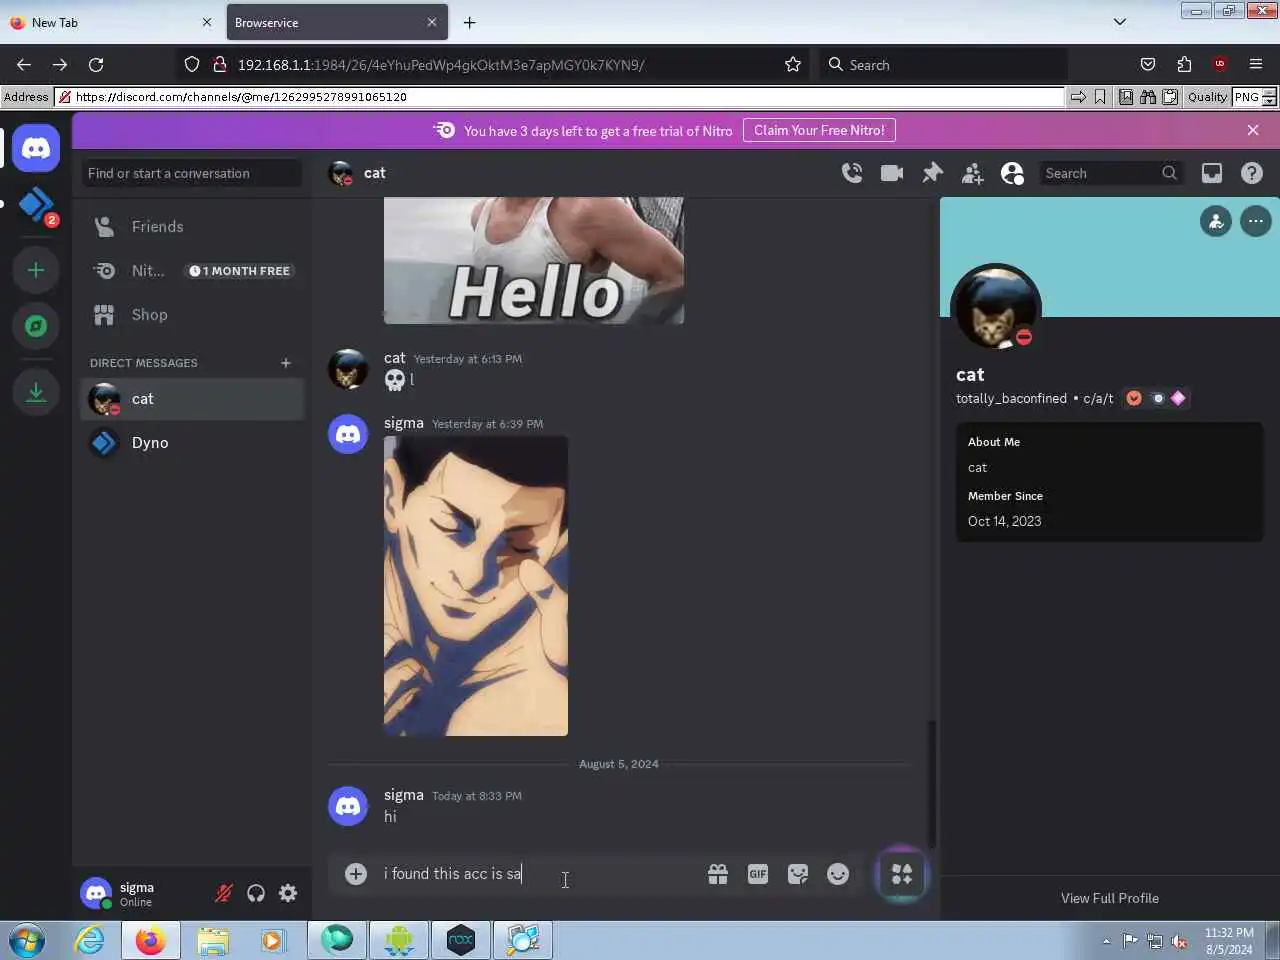The image size is (1280, 960).
Task: Click cat username on the skull message
Action: pyautogui.click(x=395, y=358)
